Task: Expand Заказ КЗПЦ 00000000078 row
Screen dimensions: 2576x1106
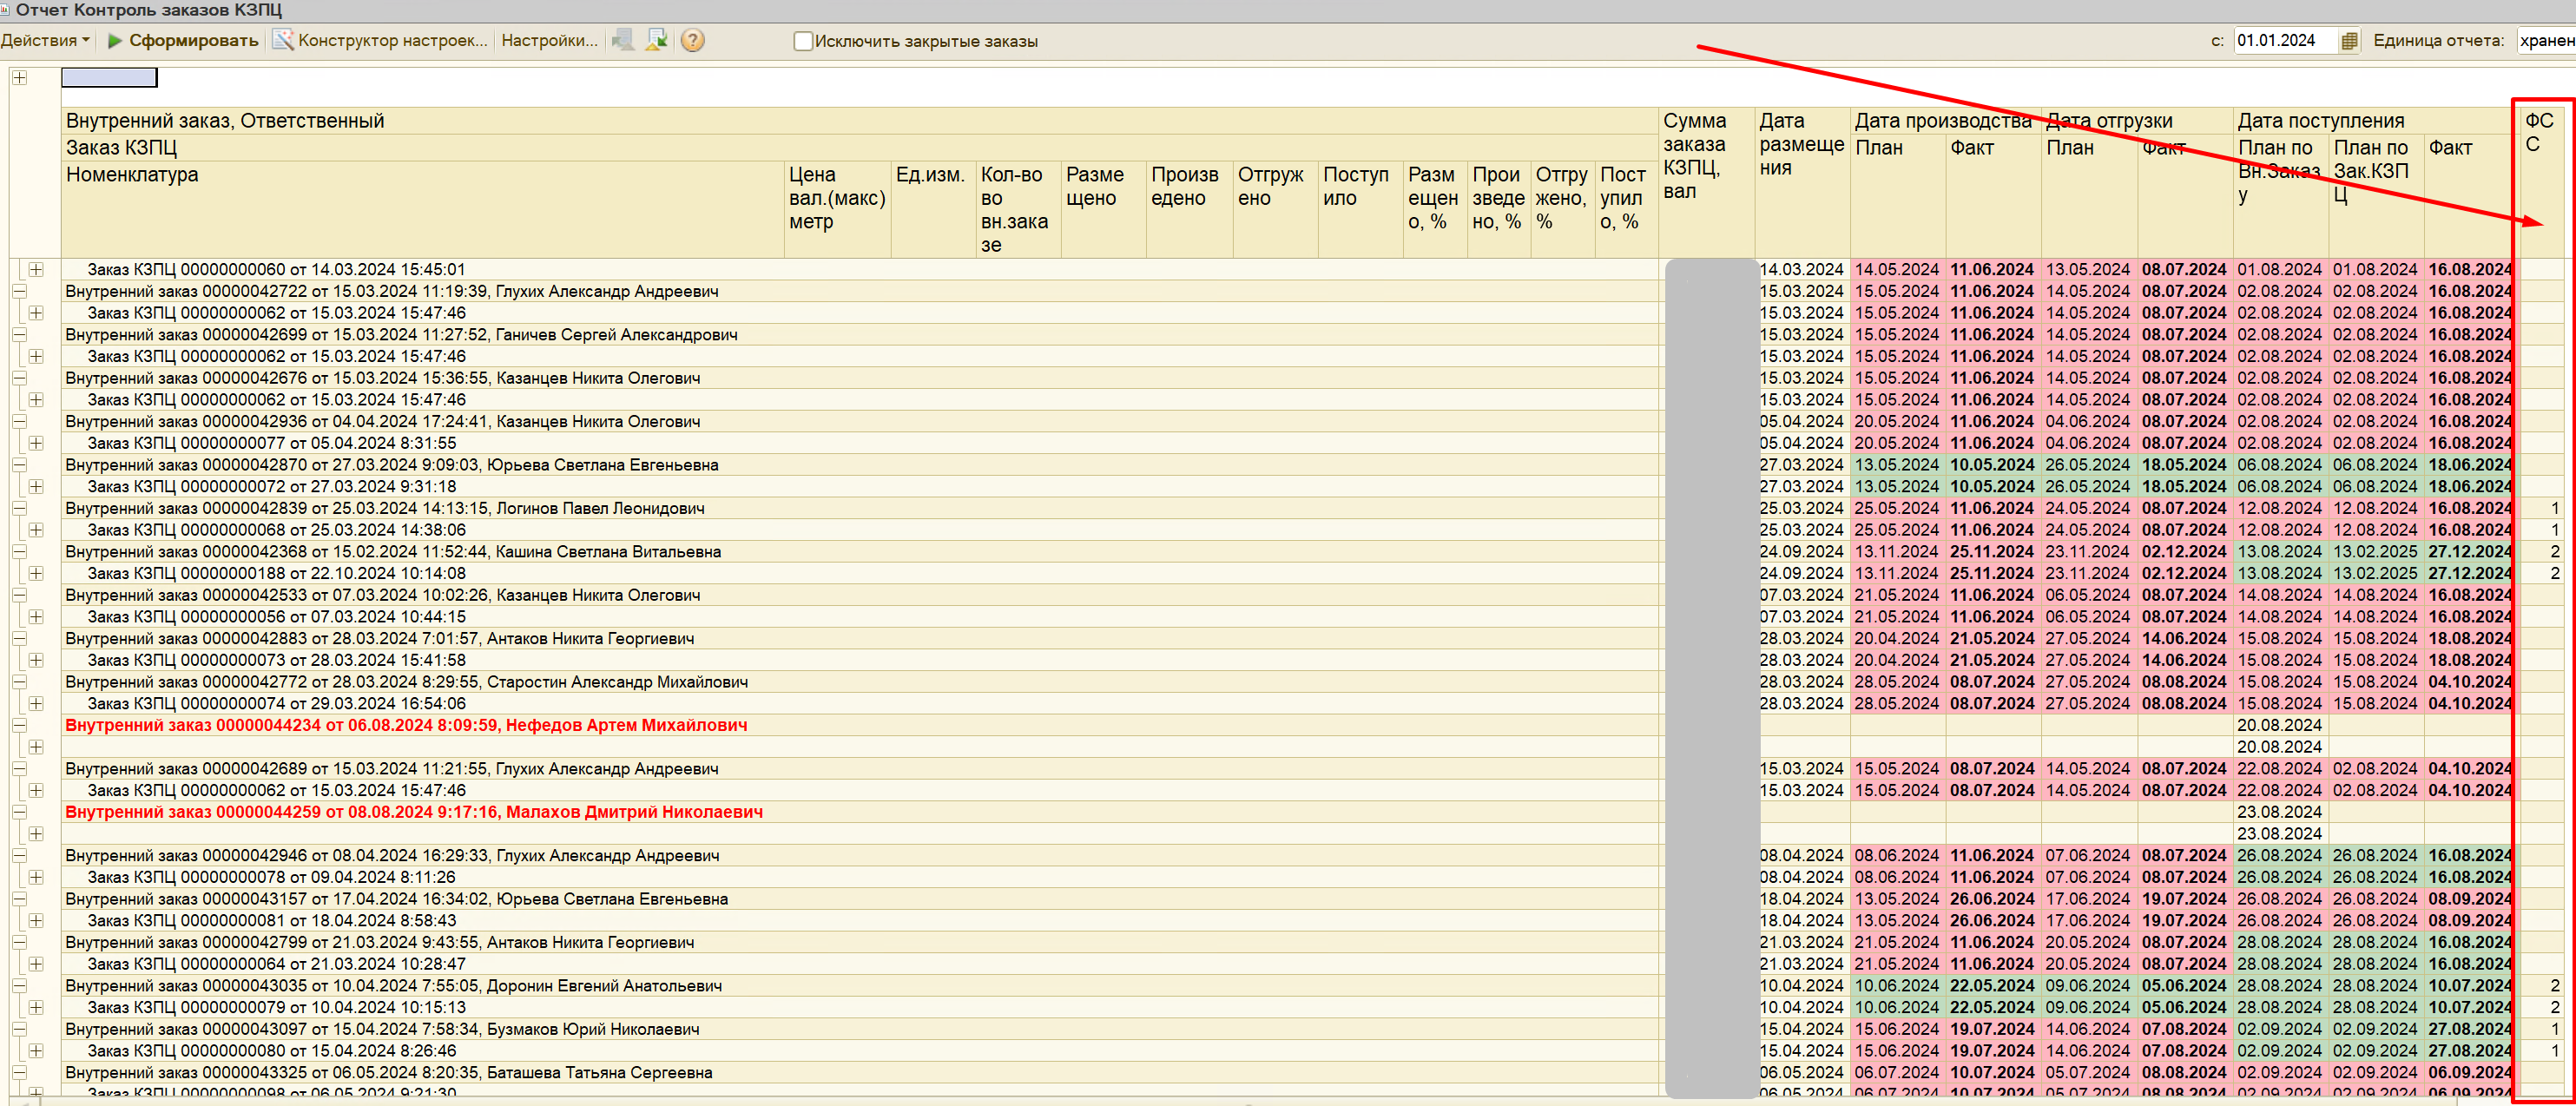Action: pyautogui.click(x=36, y=877)
